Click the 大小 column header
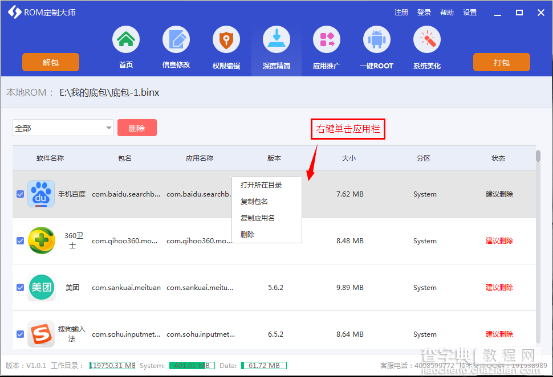Viewport: 553px width, 377px height. (x=349, y=158)
